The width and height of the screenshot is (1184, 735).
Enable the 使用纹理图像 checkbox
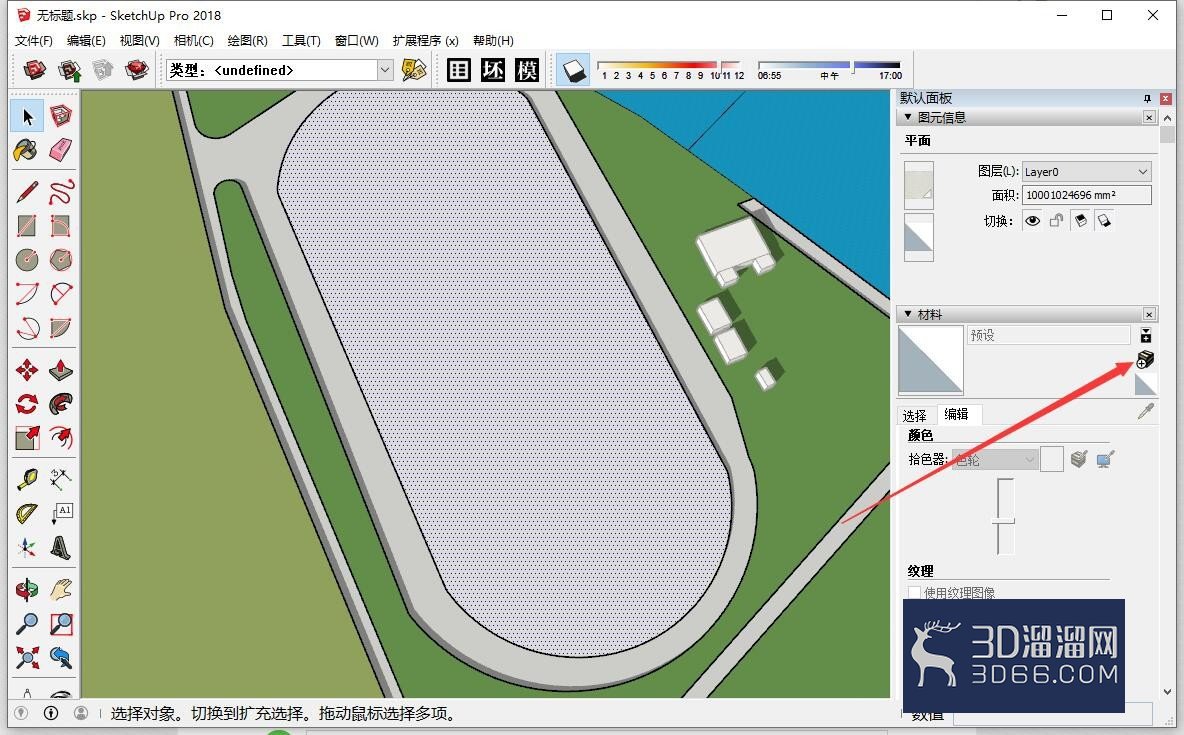(x=914, y=593)
